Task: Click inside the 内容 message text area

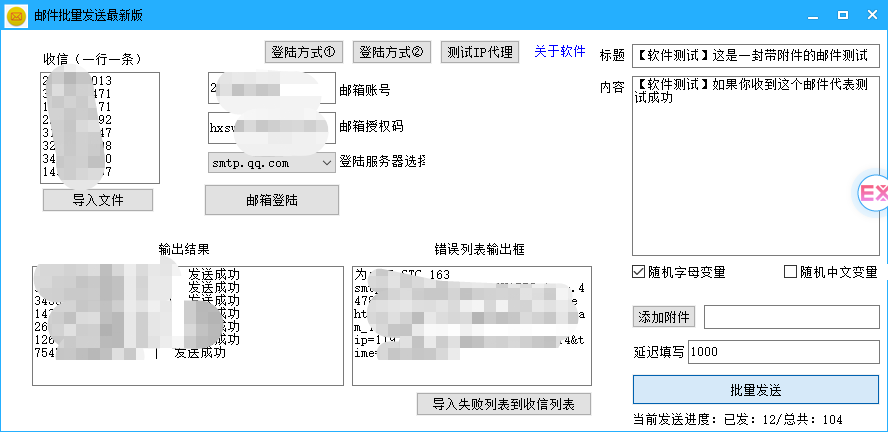Action: [755, 170]
